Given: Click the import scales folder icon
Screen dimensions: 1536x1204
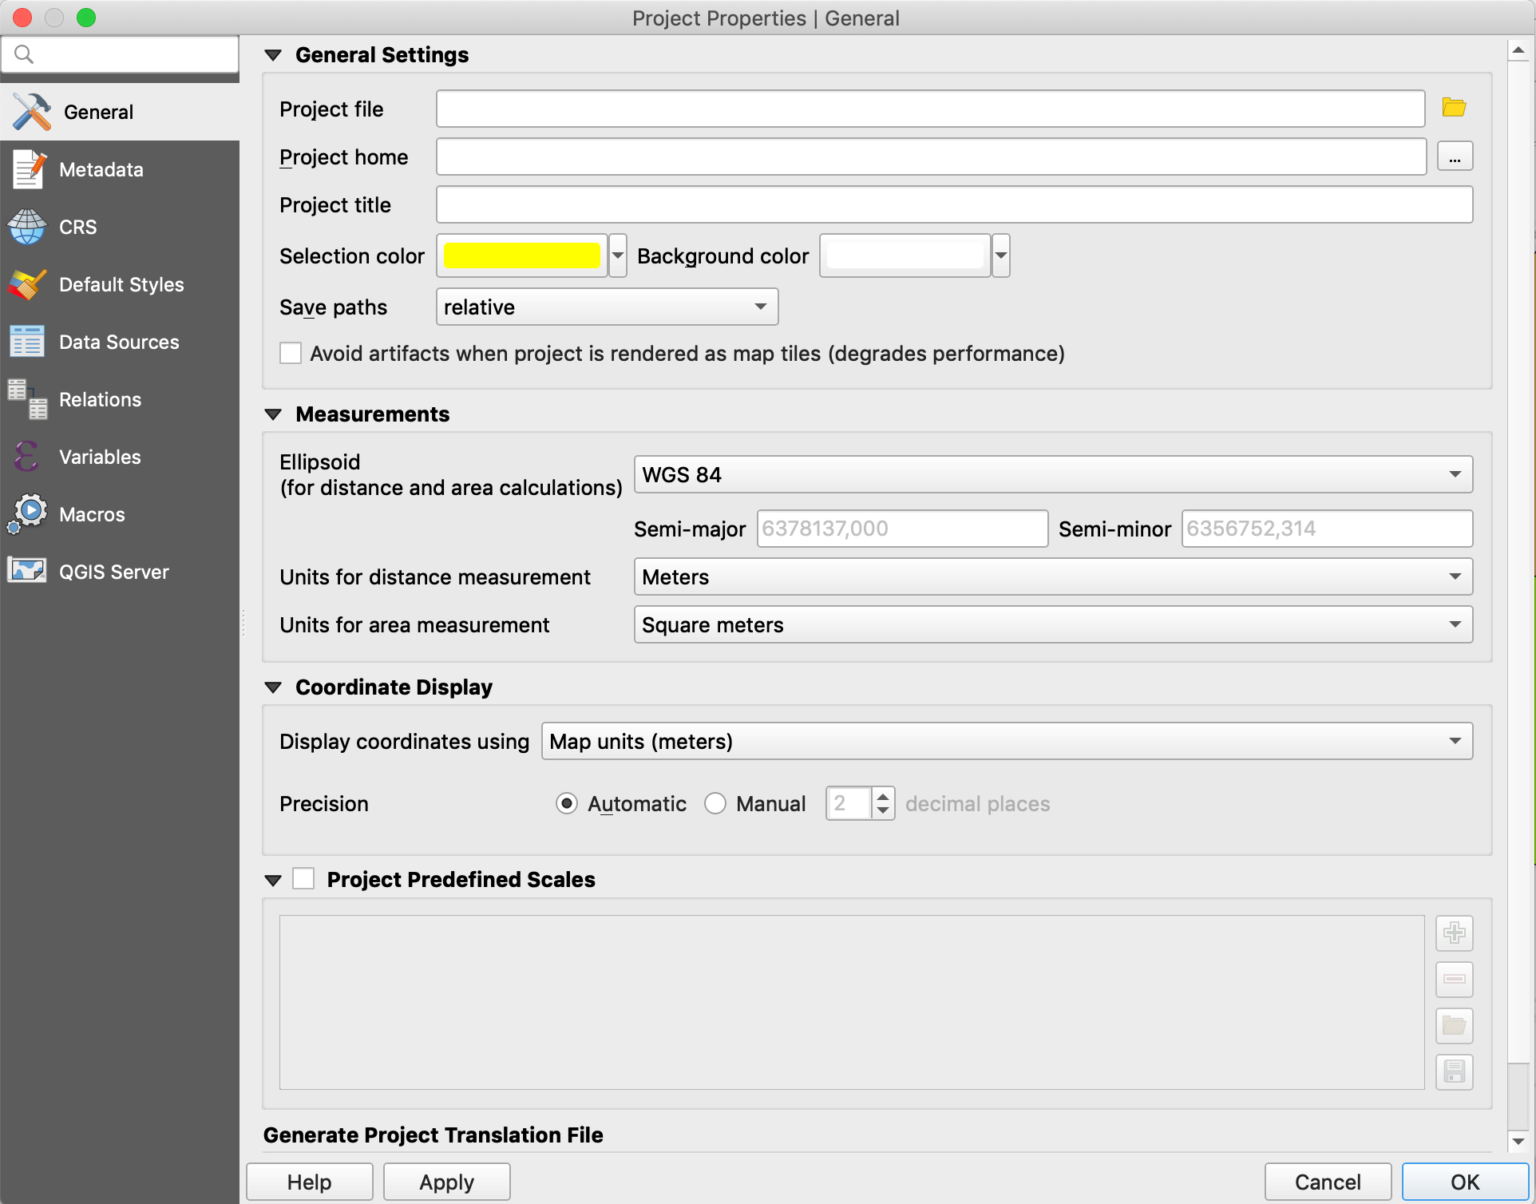Looking at the screenshot, I should 1454,1026.
